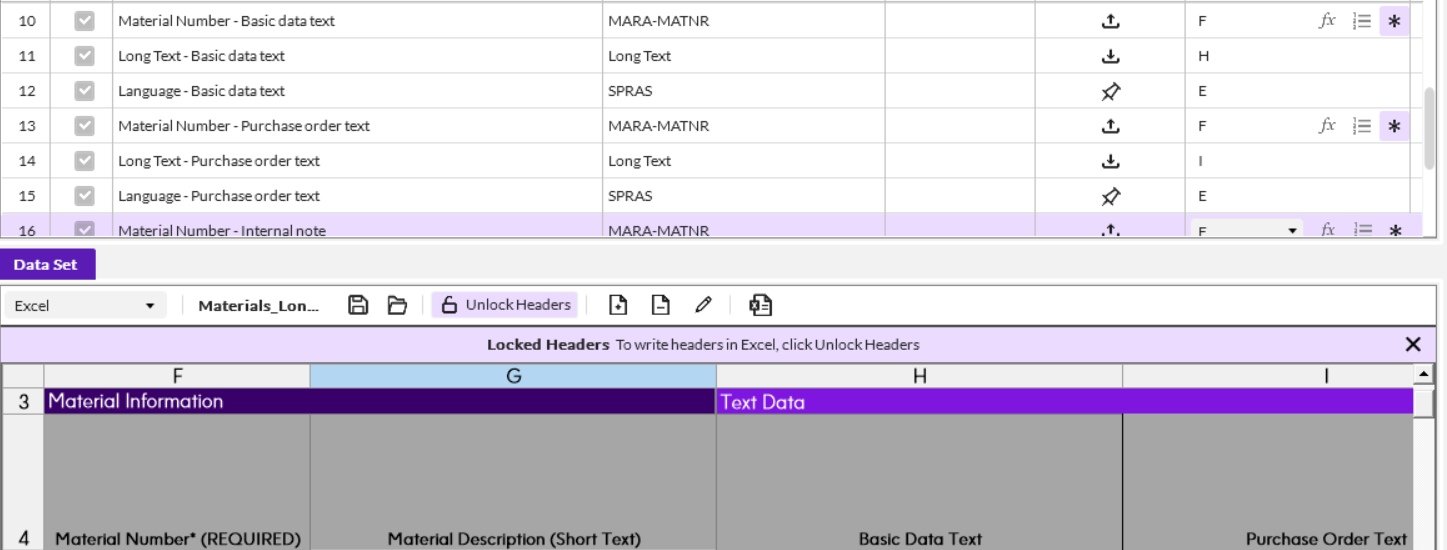Switch to the Data Set tab

[47, 264]
